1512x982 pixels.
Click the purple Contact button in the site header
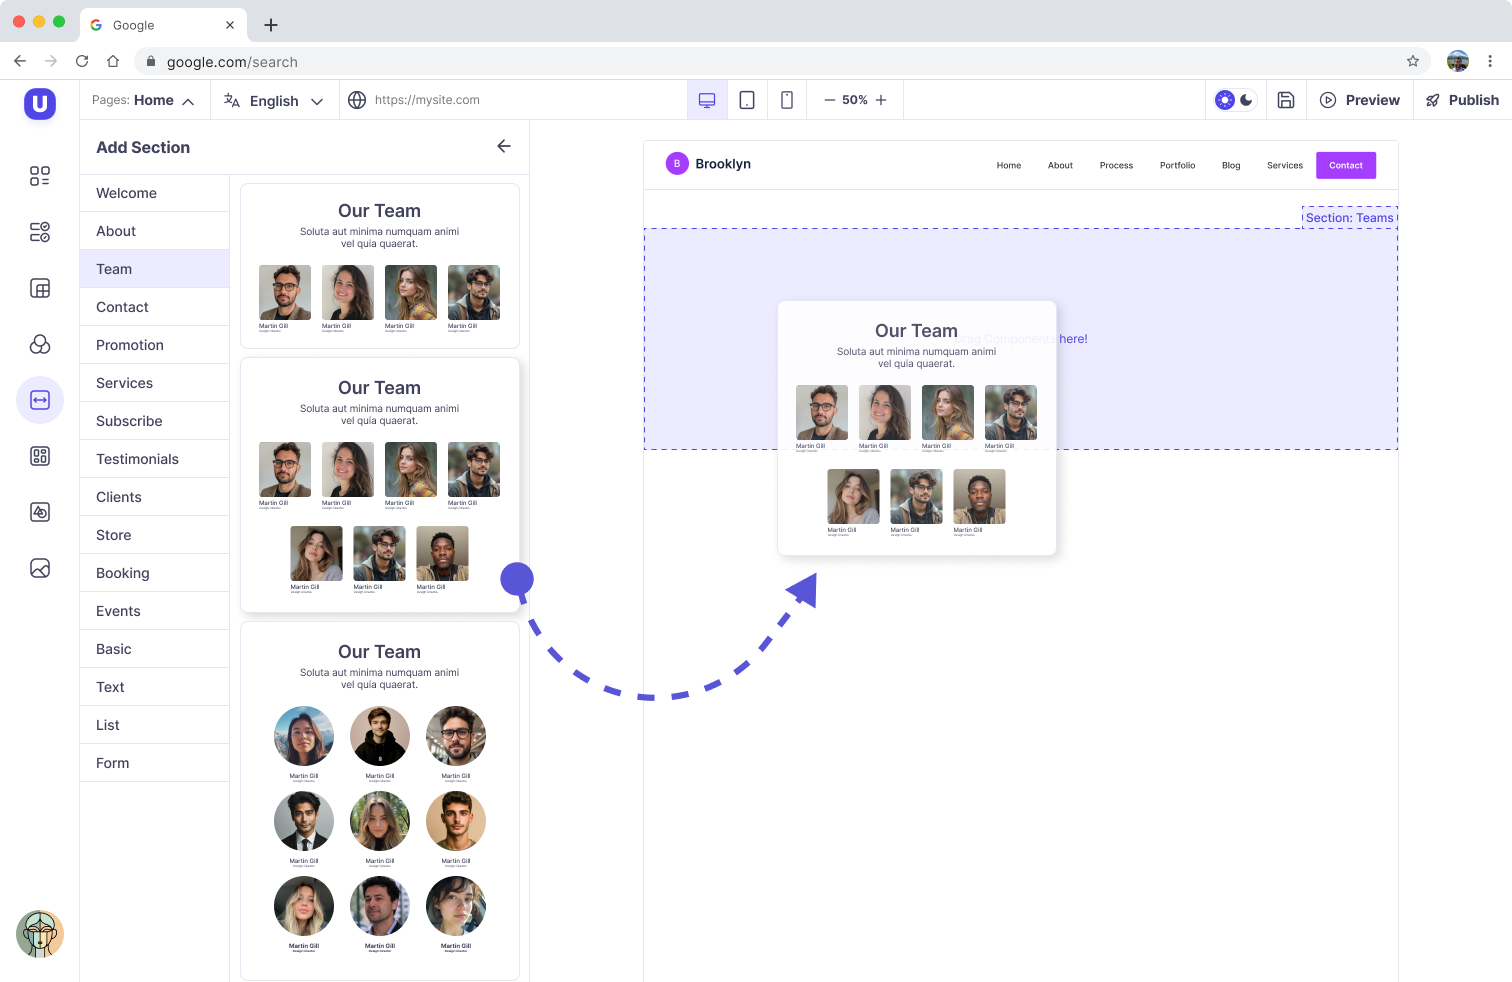point(1345,164)
